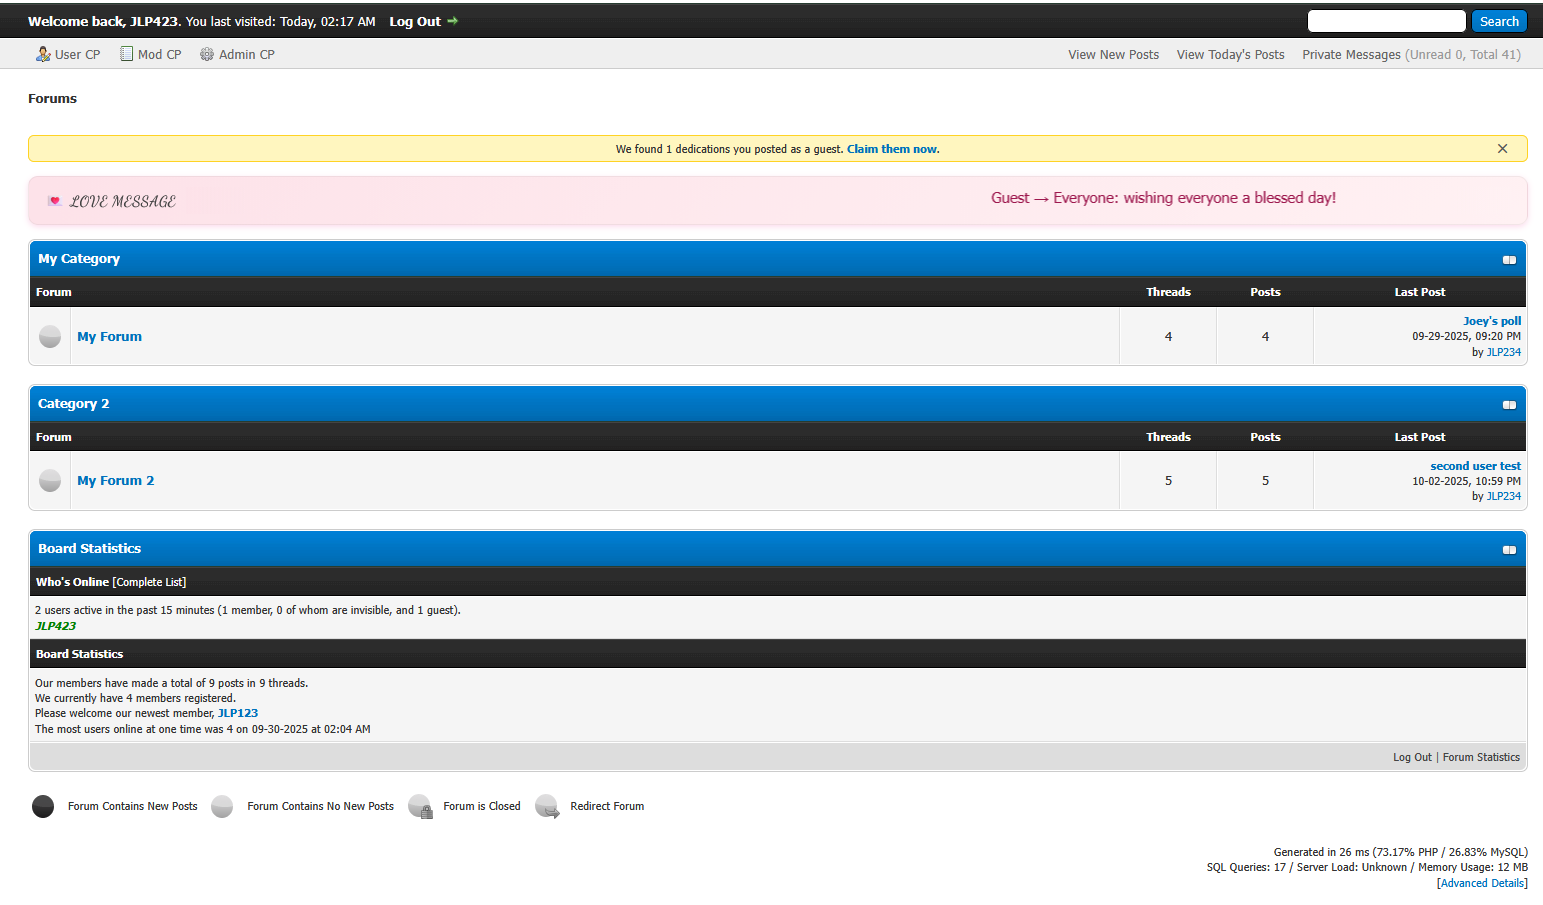1543x905 pixels.
Task: Open the Complete List of online users
Action: point(149,582)
